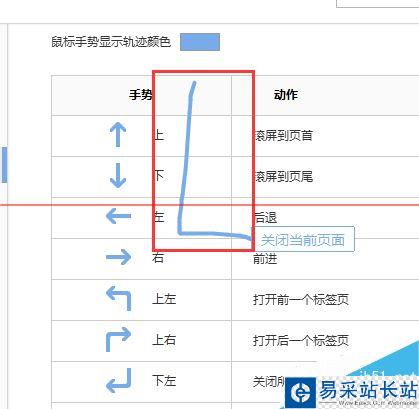419x409 pixels.
Task: Click the 下左 gesture label
Action: tap(164, 381)
